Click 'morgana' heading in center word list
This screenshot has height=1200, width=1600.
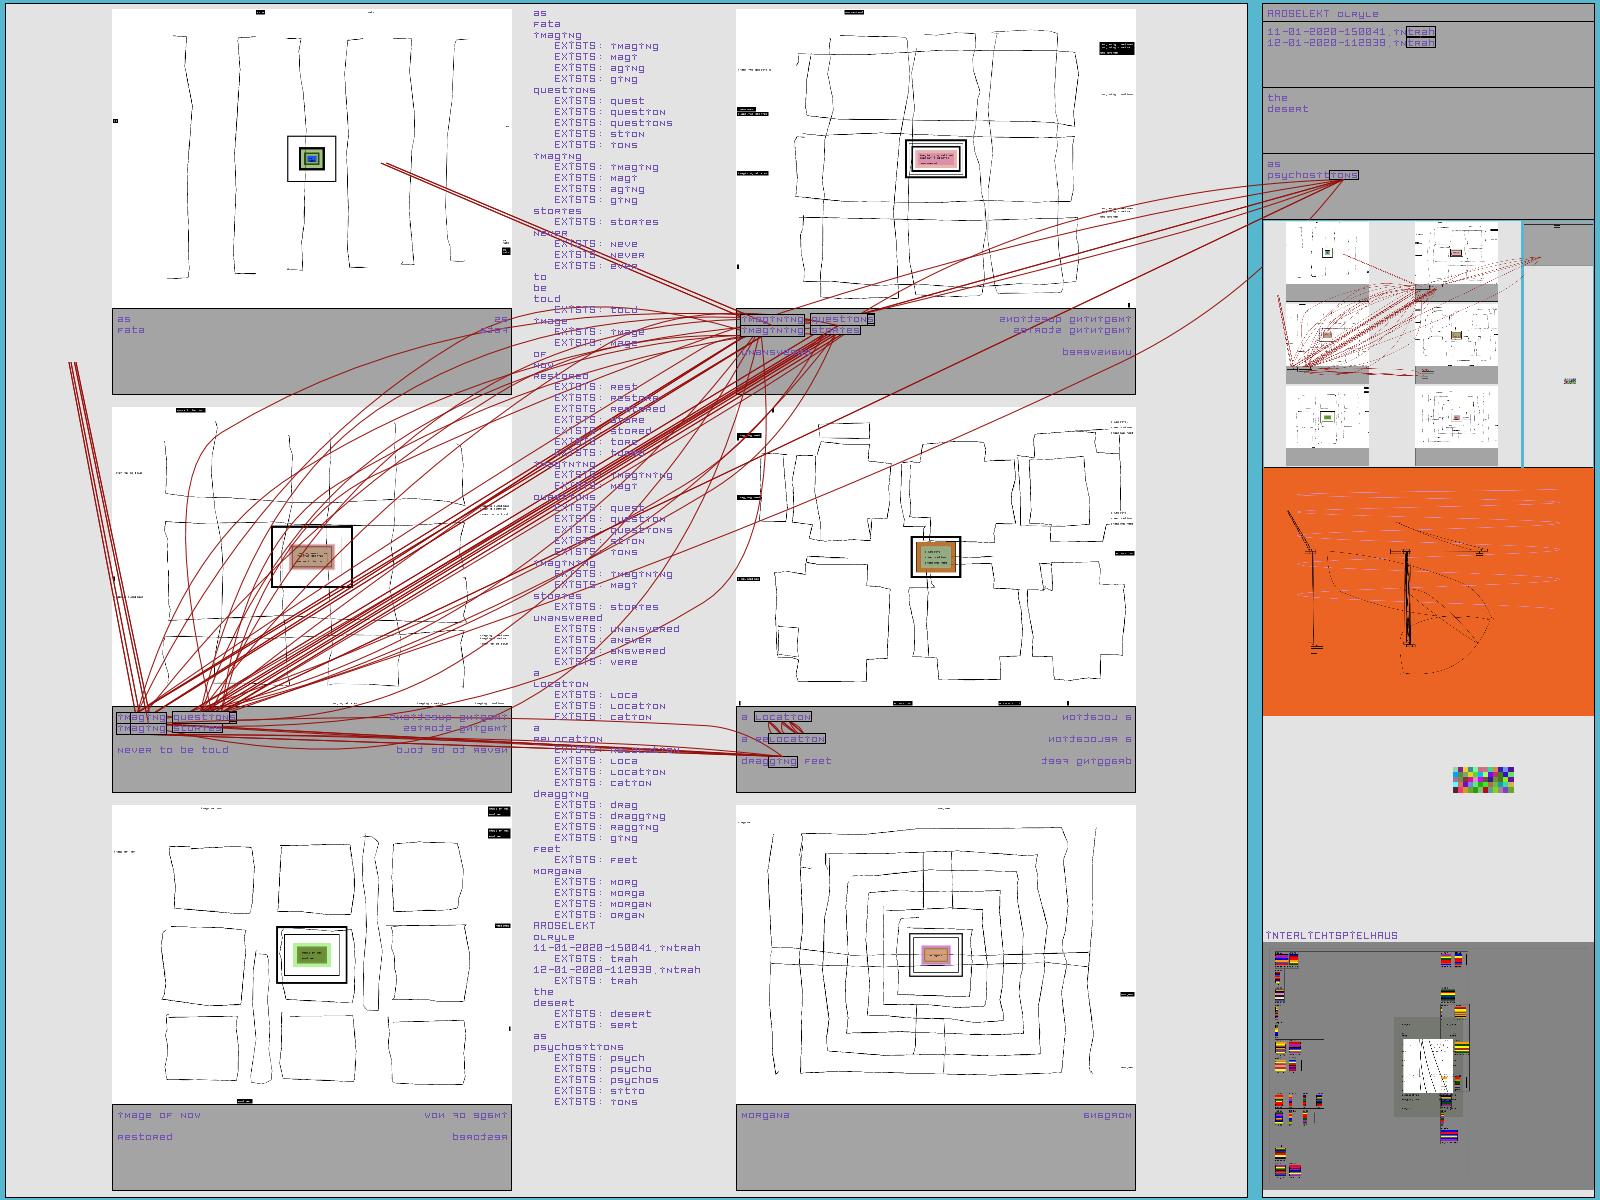click(557, 871)
